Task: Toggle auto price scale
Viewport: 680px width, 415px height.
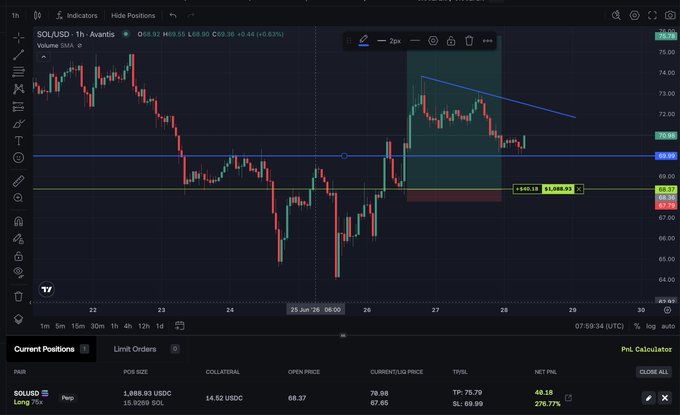Action: pyautogui.click(x=668, y=326)
